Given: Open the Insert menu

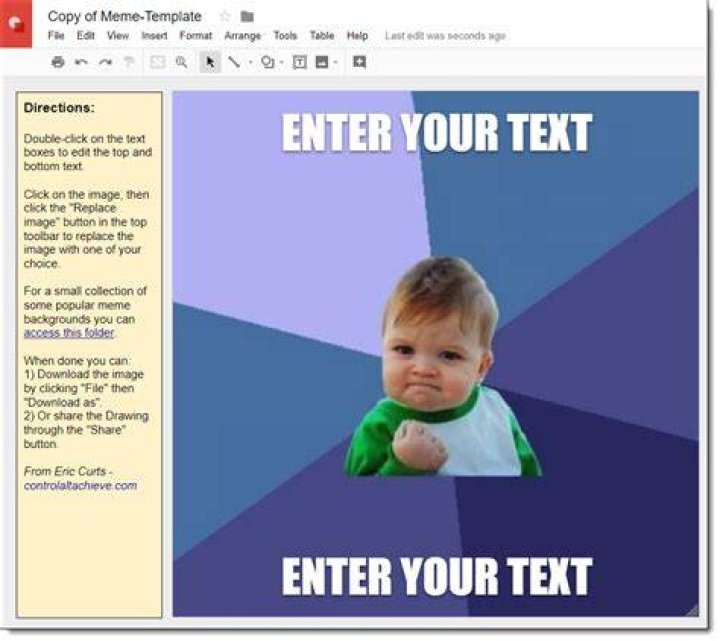Looking at the screenshot, I should click(x=154, y=36).
